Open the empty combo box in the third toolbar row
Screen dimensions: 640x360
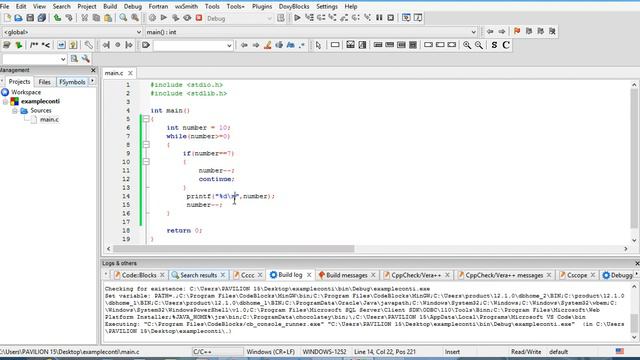tap(193, 45)
